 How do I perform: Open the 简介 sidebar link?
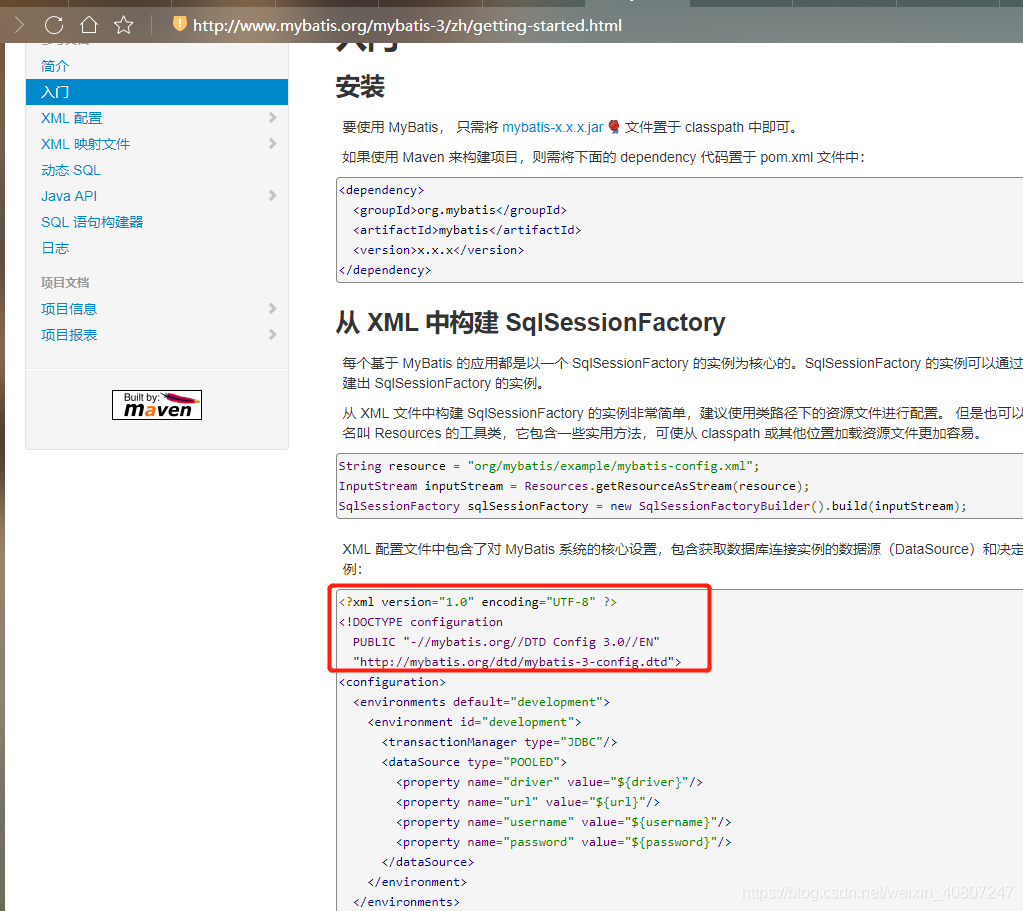click(55, 66)
